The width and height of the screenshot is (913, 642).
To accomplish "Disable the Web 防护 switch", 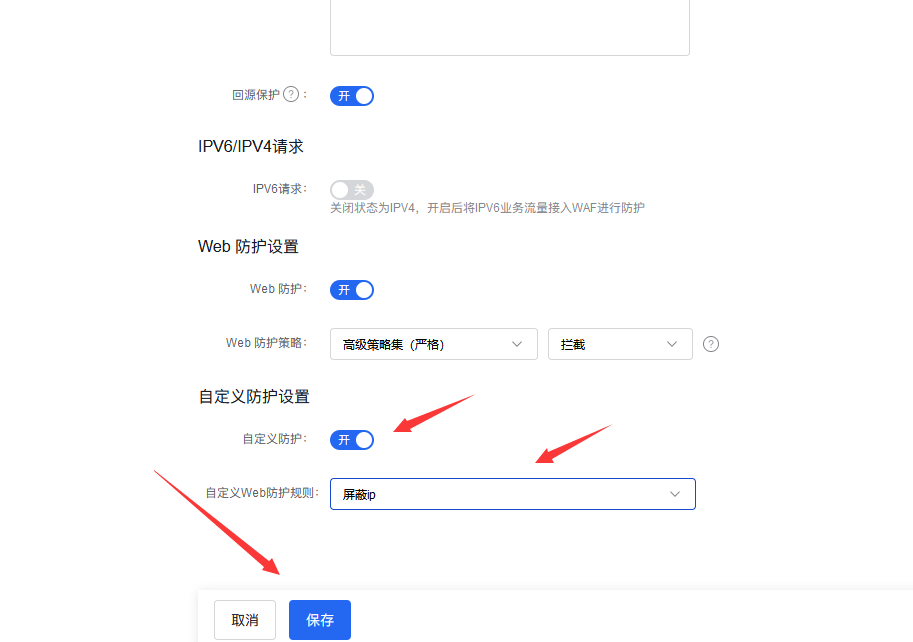I will (352, 290).
